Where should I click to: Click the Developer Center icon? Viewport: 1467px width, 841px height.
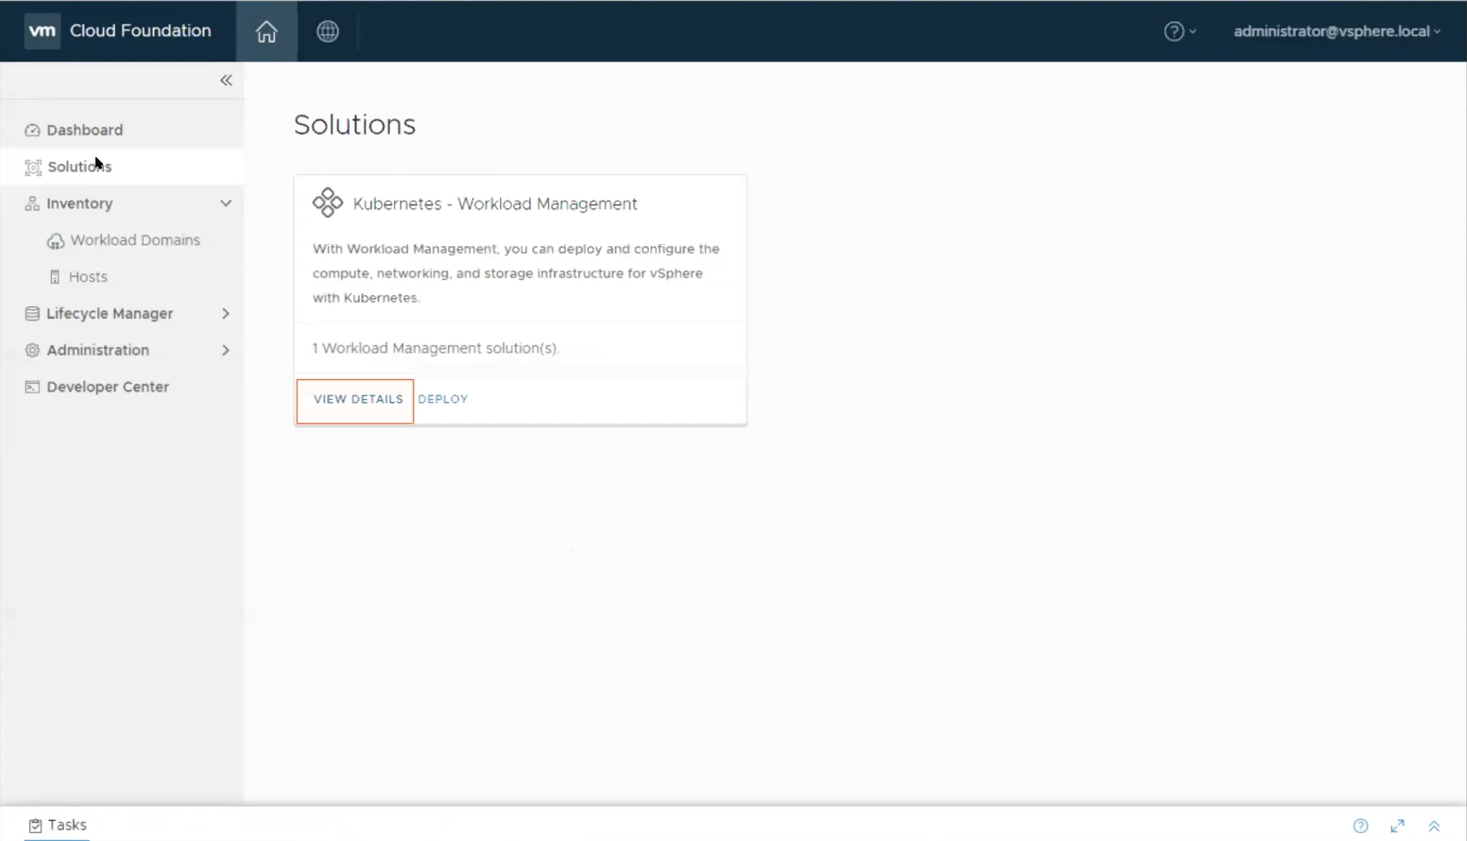(31, 386)
